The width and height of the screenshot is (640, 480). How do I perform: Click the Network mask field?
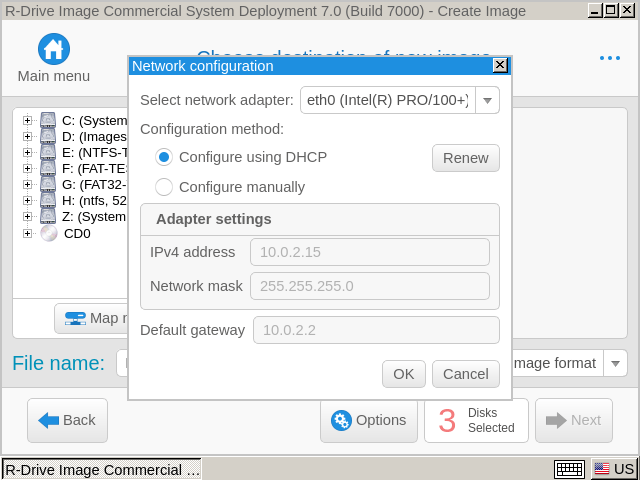[x=370, y=286]
